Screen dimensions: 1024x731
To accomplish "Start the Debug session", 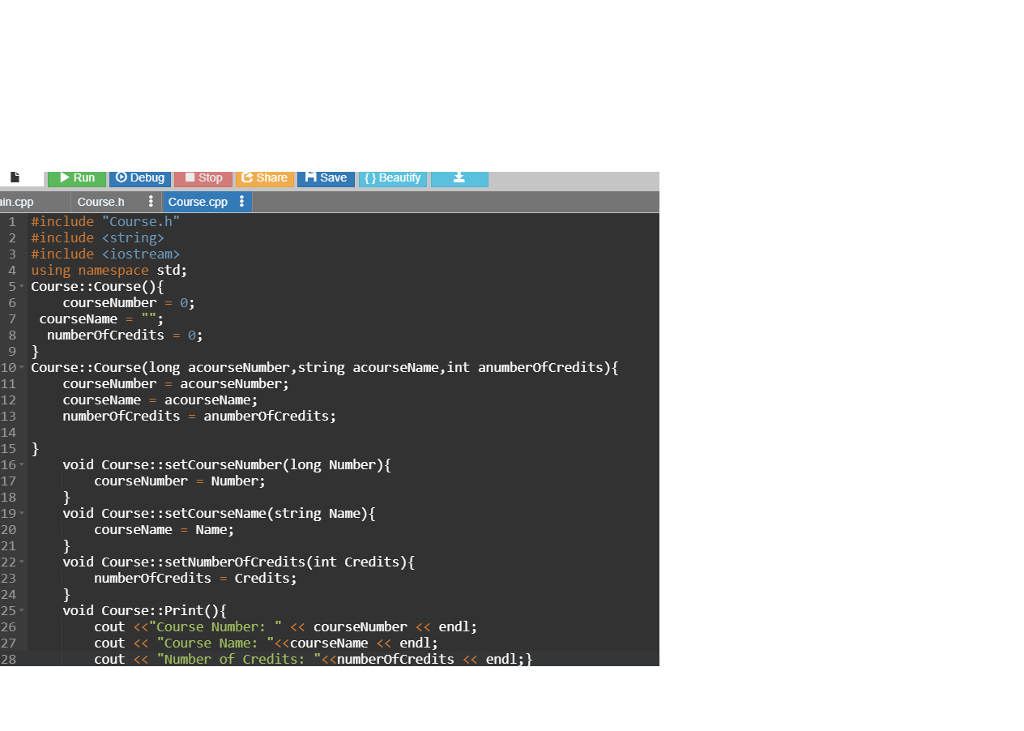I will point(140,178).
